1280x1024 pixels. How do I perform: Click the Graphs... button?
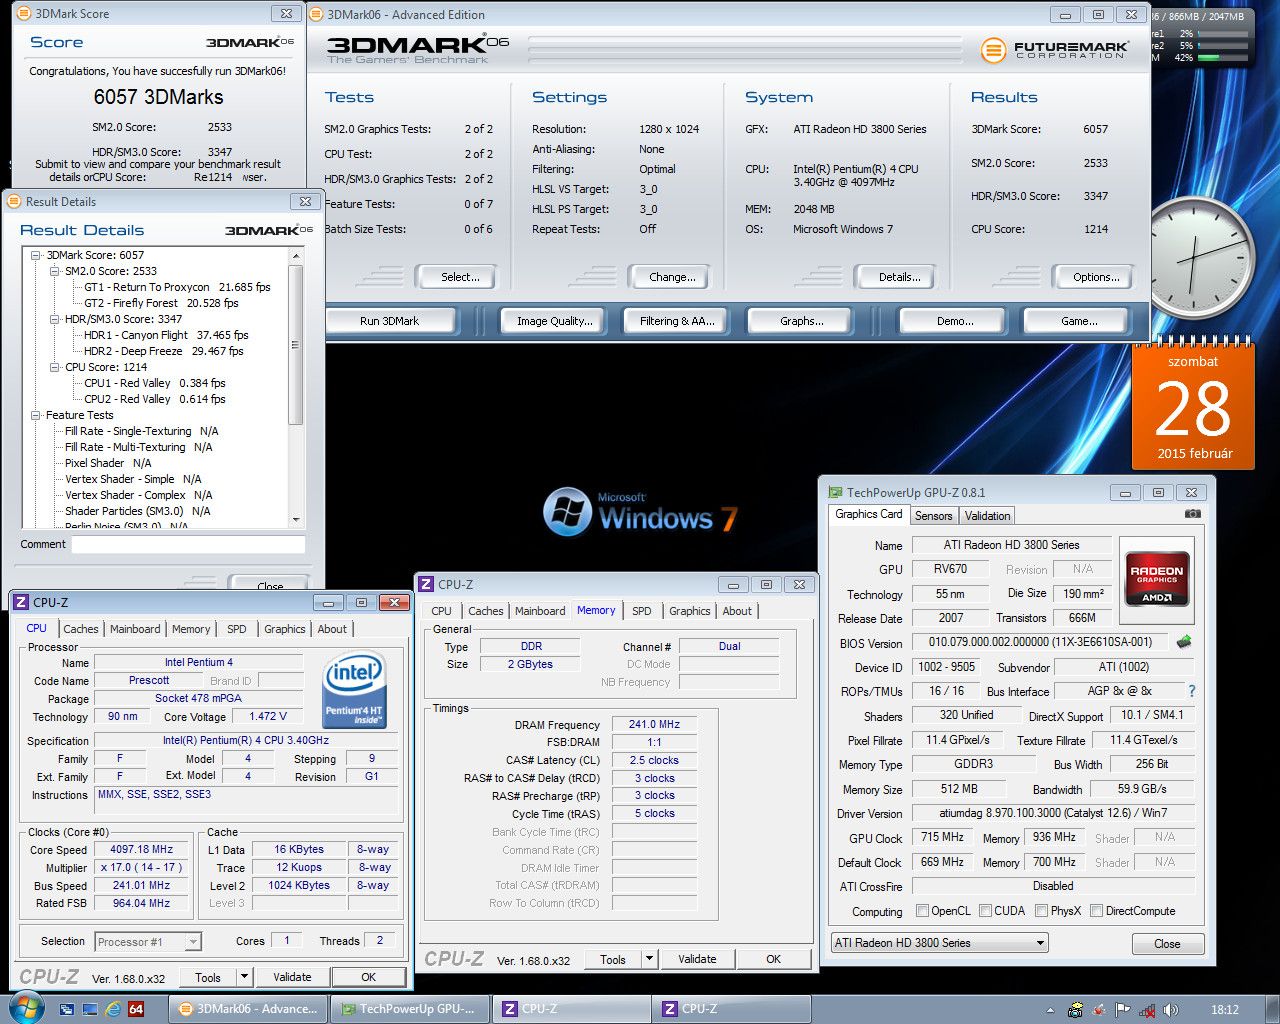point(801,321)
